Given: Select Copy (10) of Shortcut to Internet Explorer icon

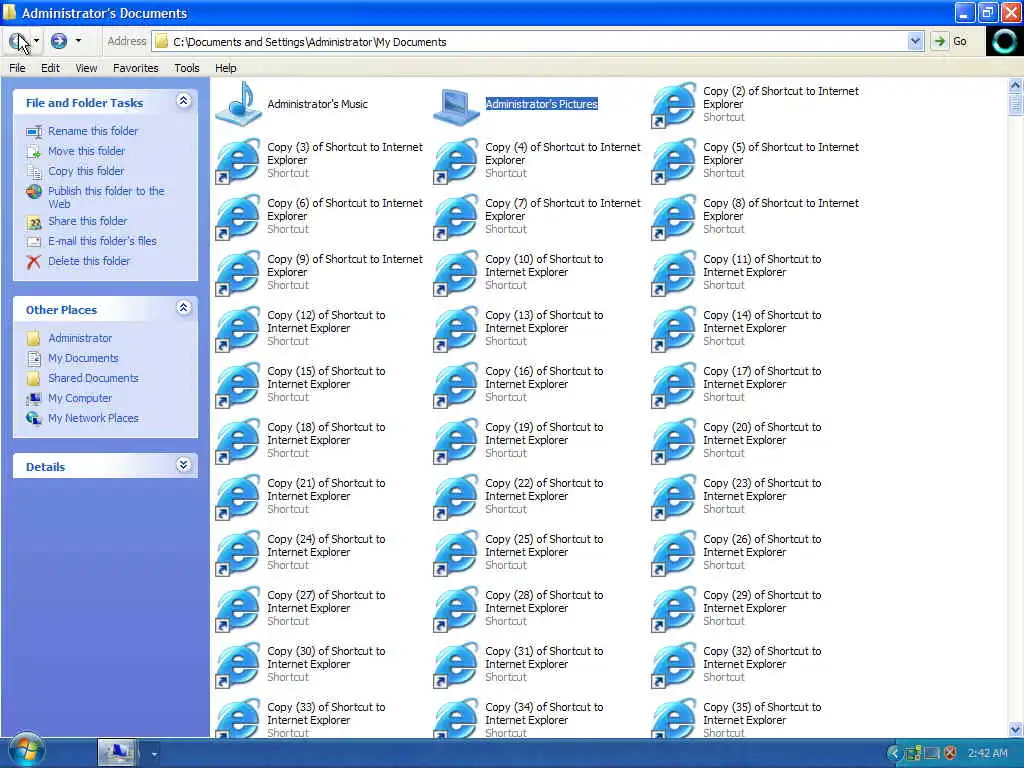Looking at the screenshot, I should tap(456, 273).
